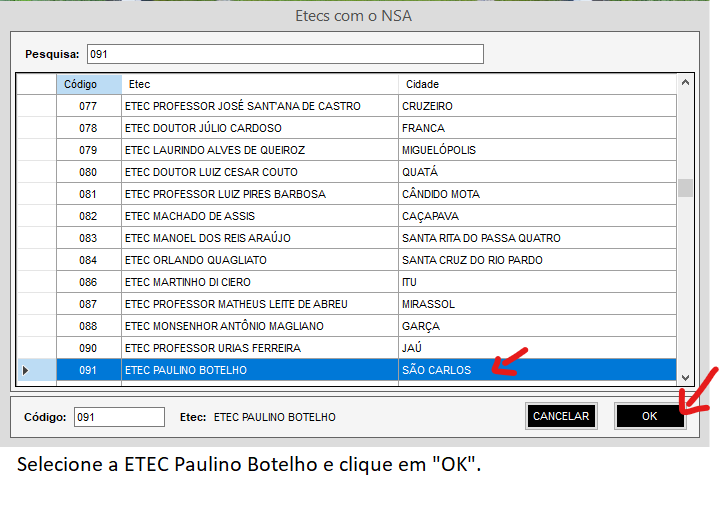
Task: Select row ETEC ORLANDO QUAGLIATO
Action: click(260, 260)
